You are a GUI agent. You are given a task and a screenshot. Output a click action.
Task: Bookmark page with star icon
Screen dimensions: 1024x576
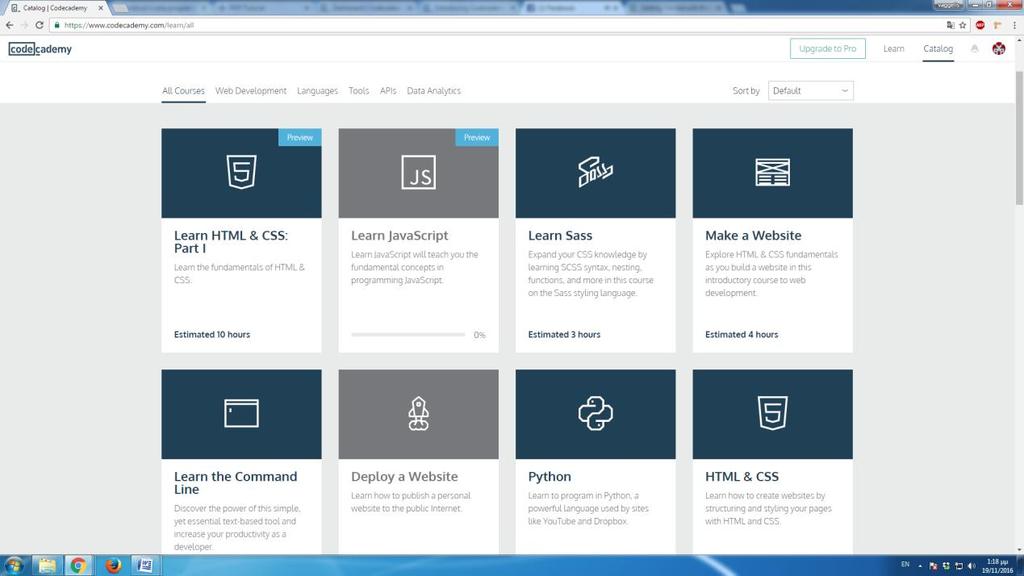point(963,25)
